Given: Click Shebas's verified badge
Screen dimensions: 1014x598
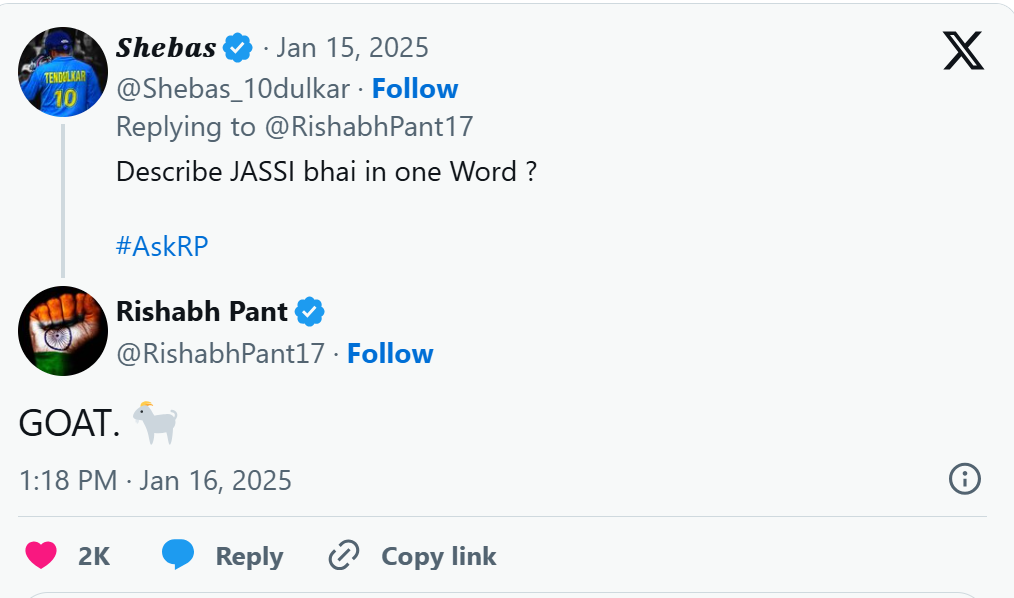Looking at the screenshot, I should click(237, 47).
